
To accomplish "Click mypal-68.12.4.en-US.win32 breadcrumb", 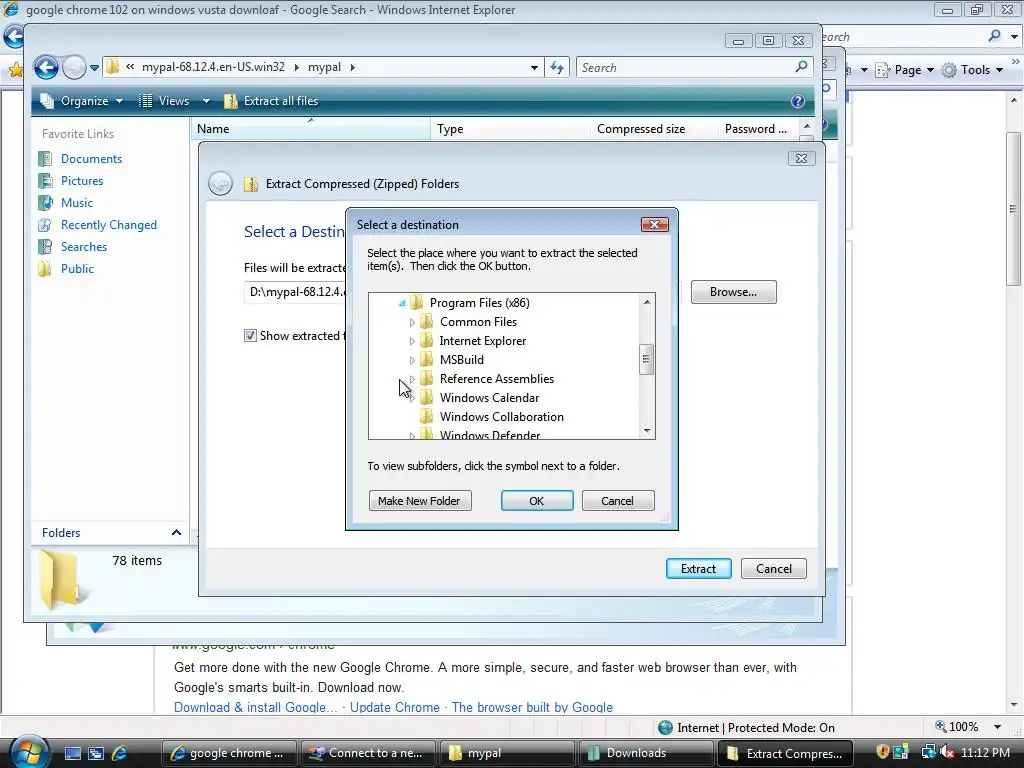I will coord(214,67).
